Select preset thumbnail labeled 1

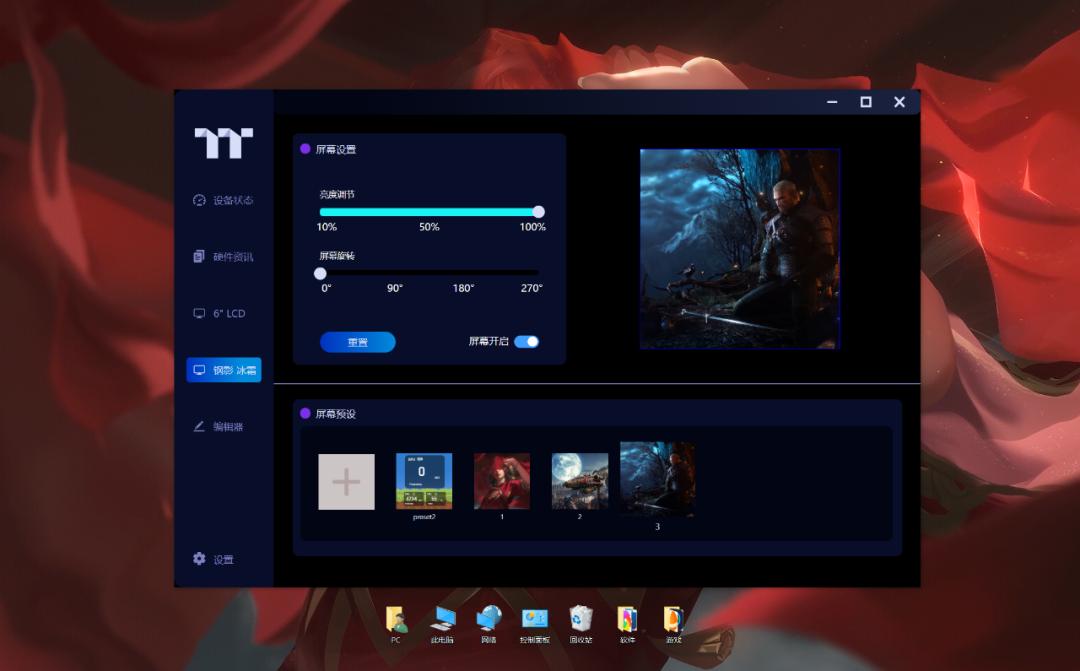tap(502, 481)
